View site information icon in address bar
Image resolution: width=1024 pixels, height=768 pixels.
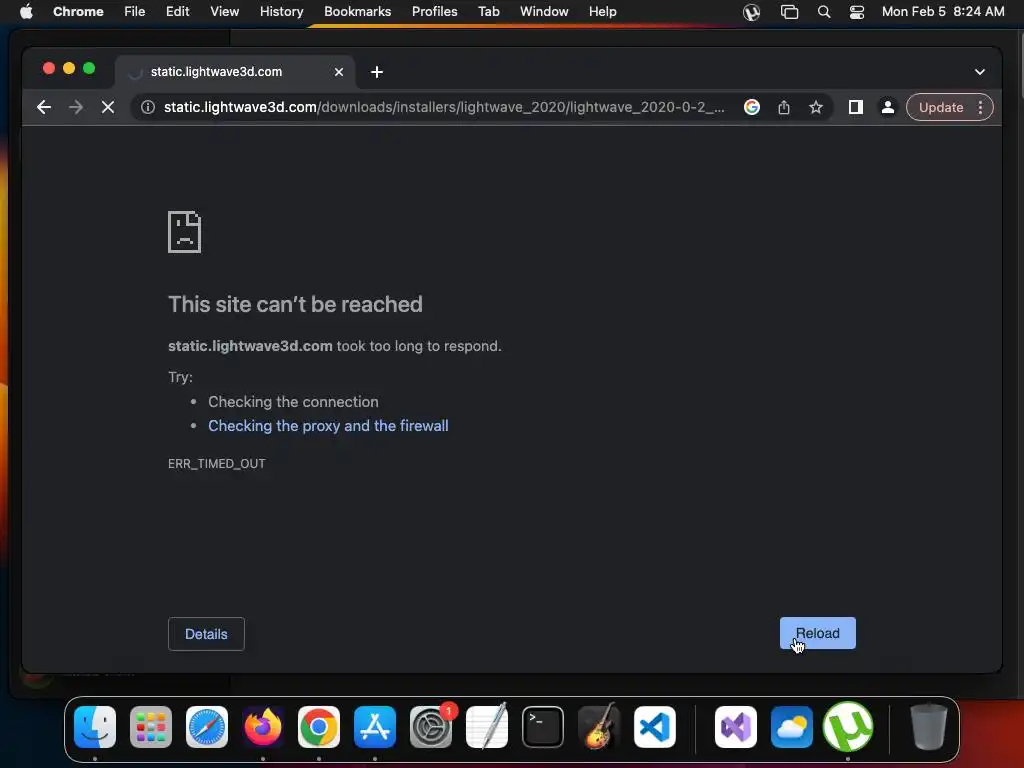coord(148,107)
